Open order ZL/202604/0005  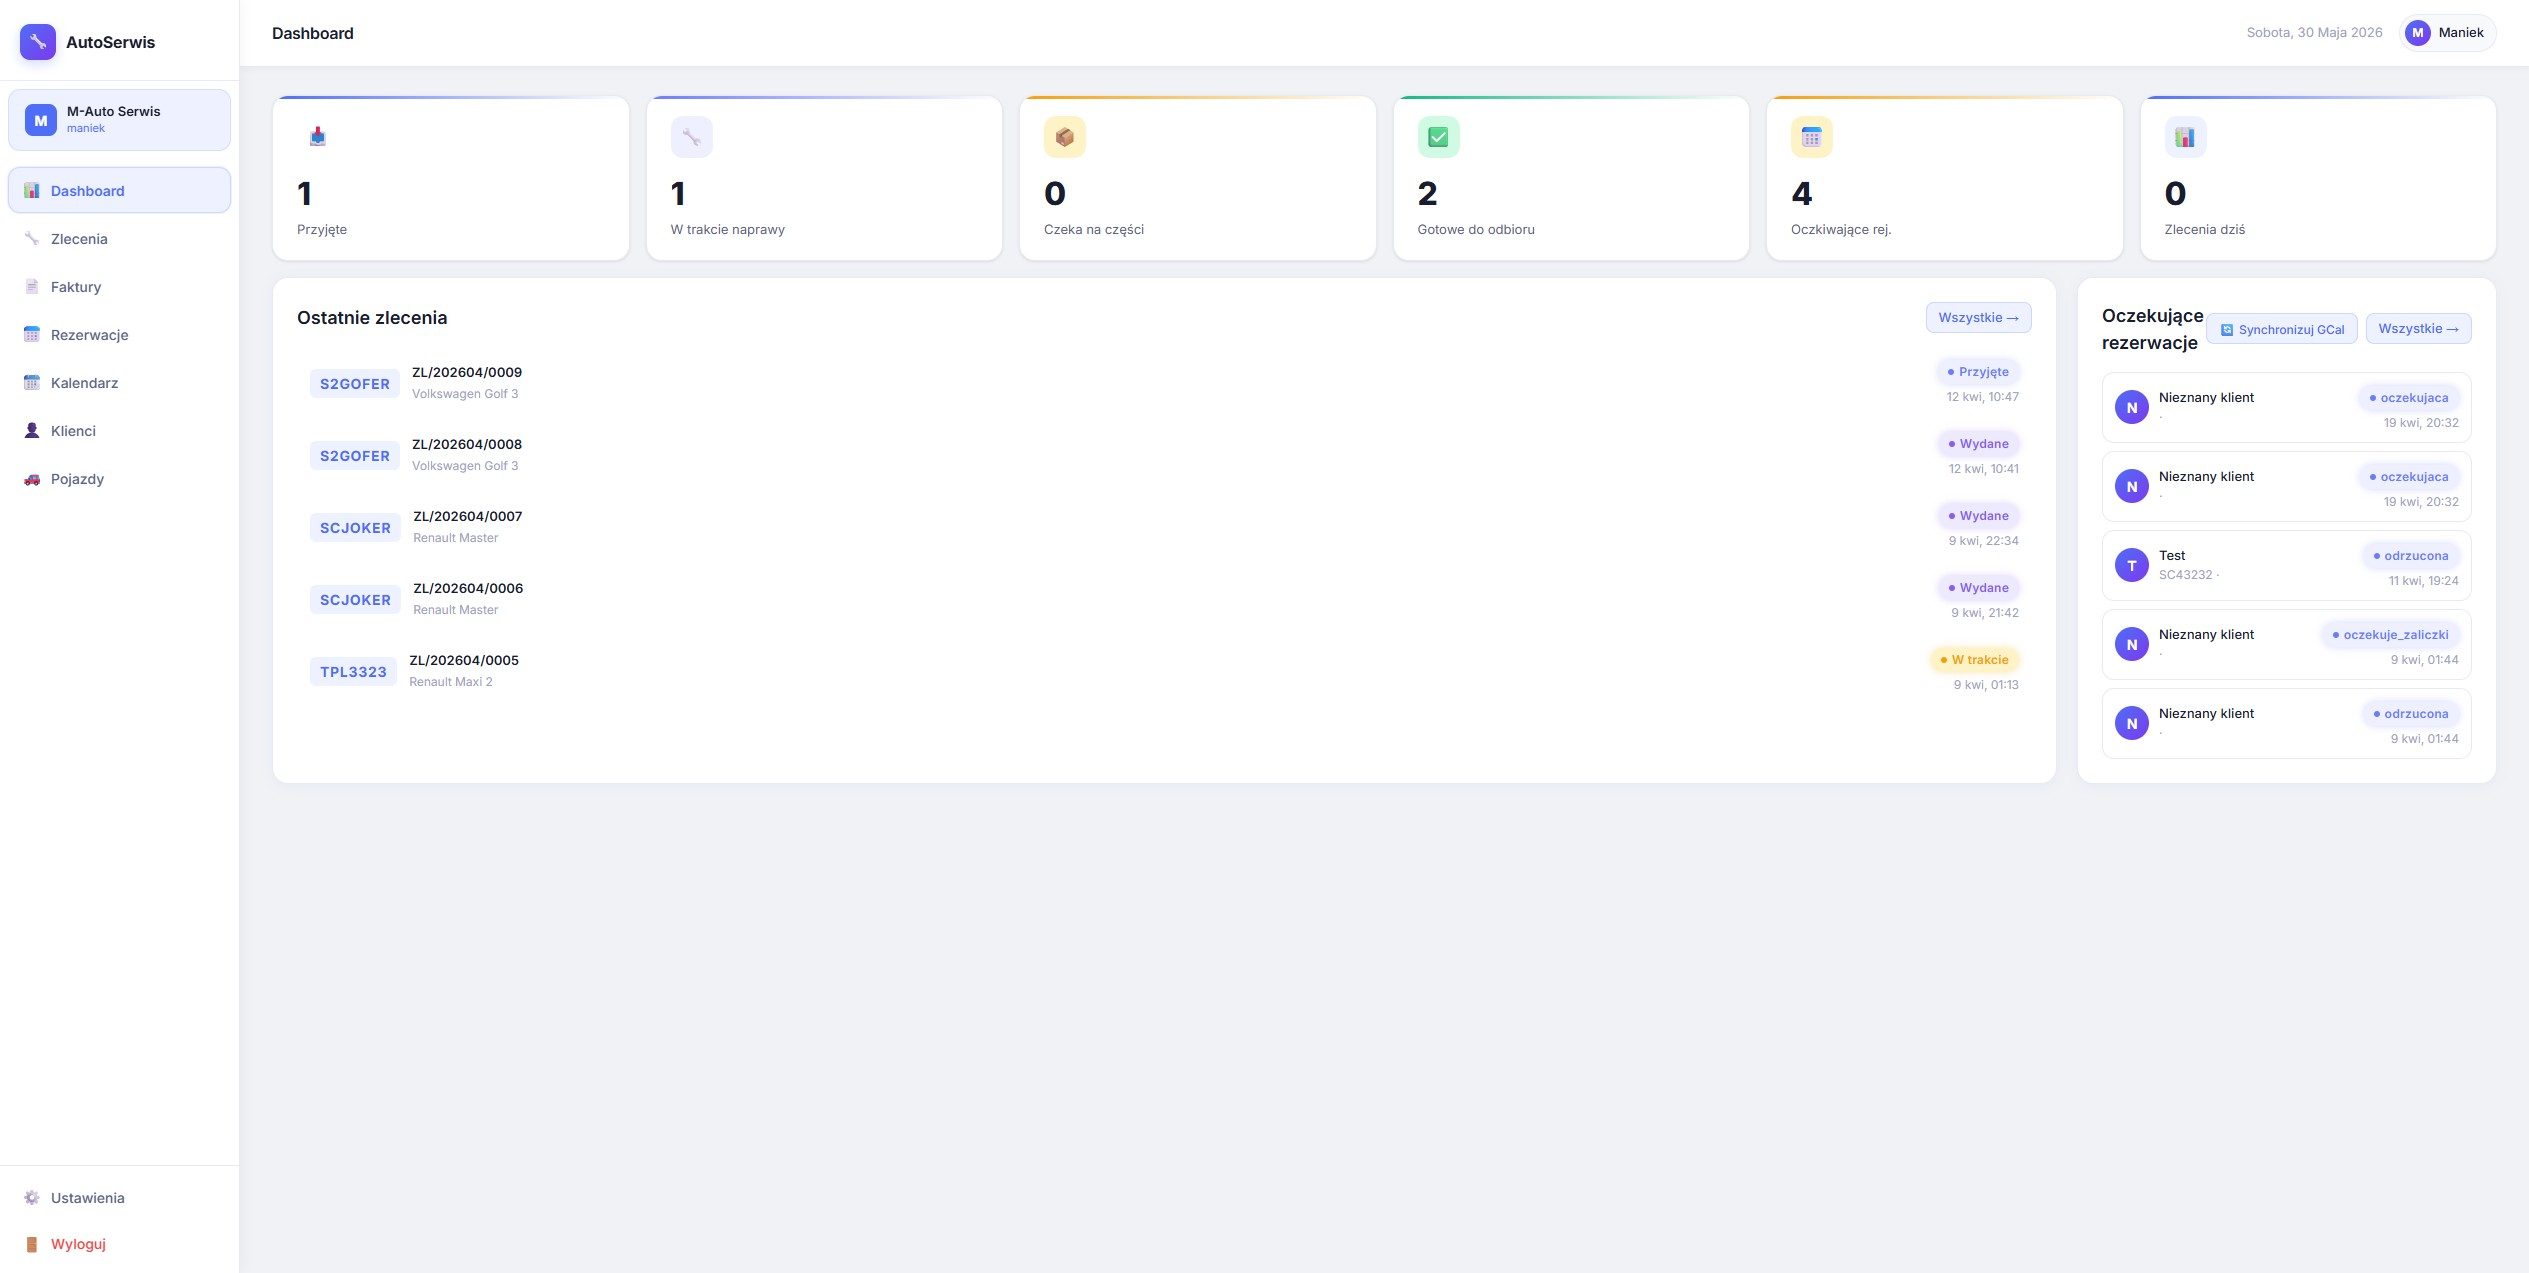(1164, 671)
